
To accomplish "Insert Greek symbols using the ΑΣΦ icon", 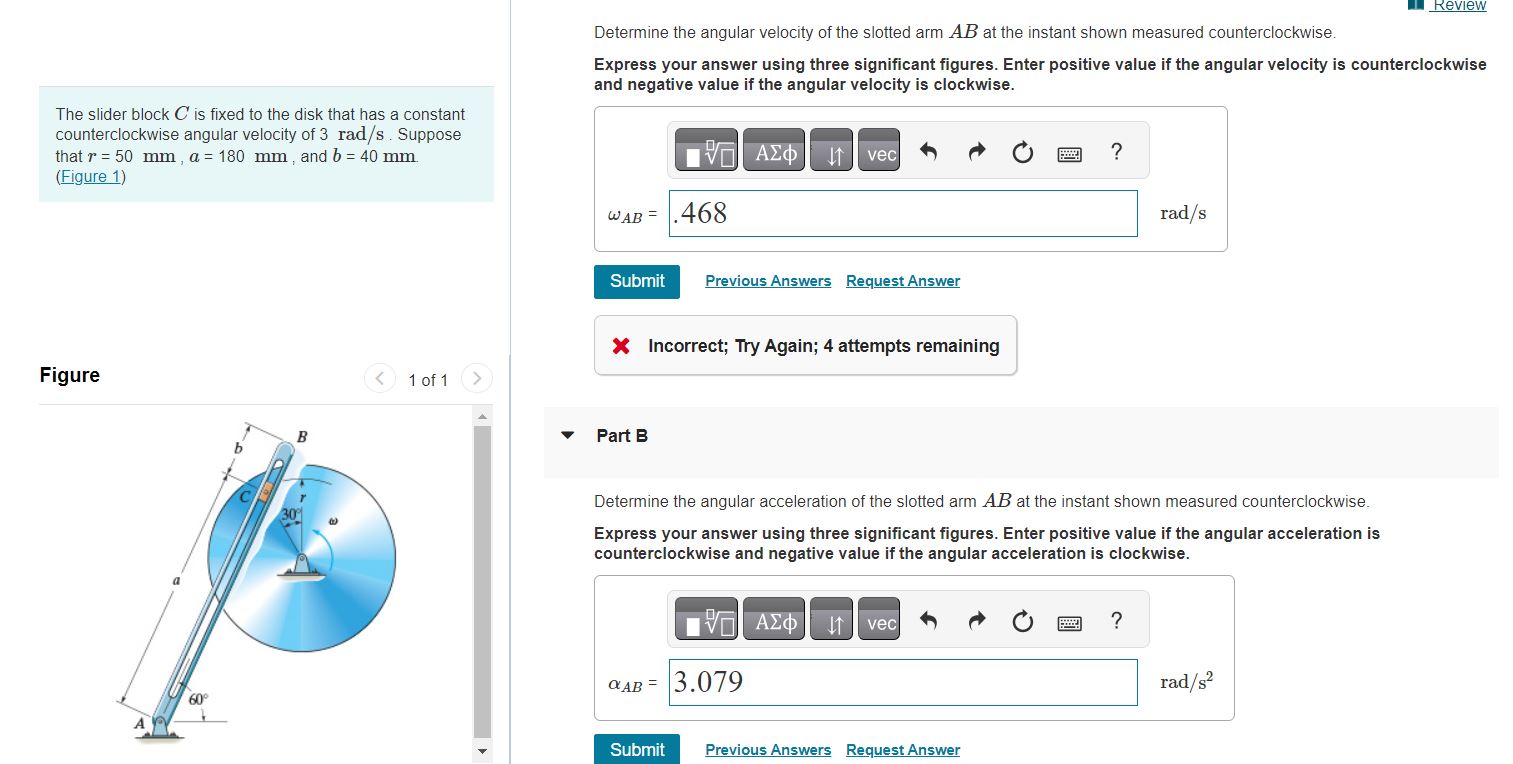I will pyautogui.click(x=773, y=149).
